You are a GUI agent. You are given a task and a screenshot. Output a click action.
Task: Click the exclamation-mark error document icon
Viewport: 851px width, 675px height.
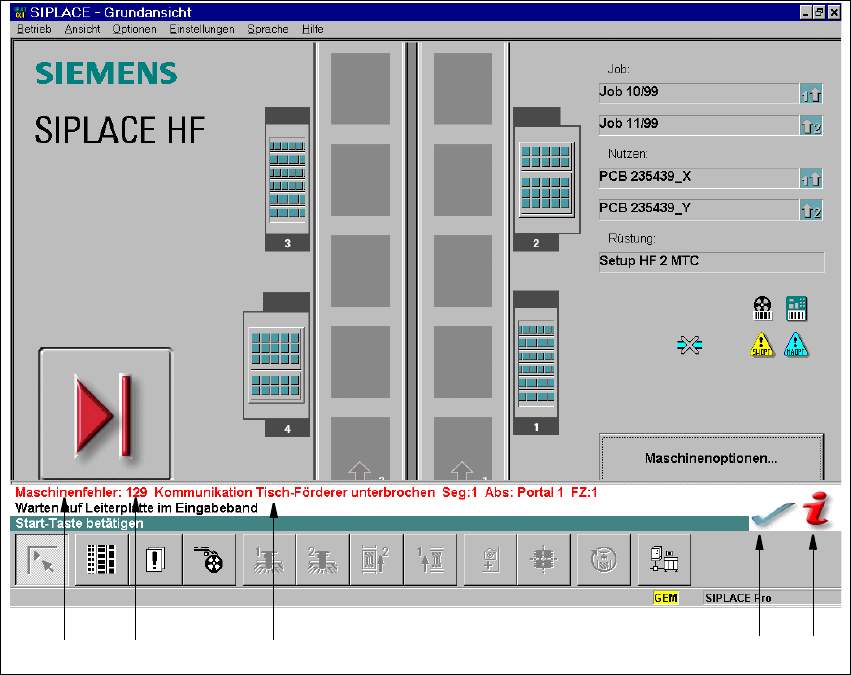tap(155, 560)
